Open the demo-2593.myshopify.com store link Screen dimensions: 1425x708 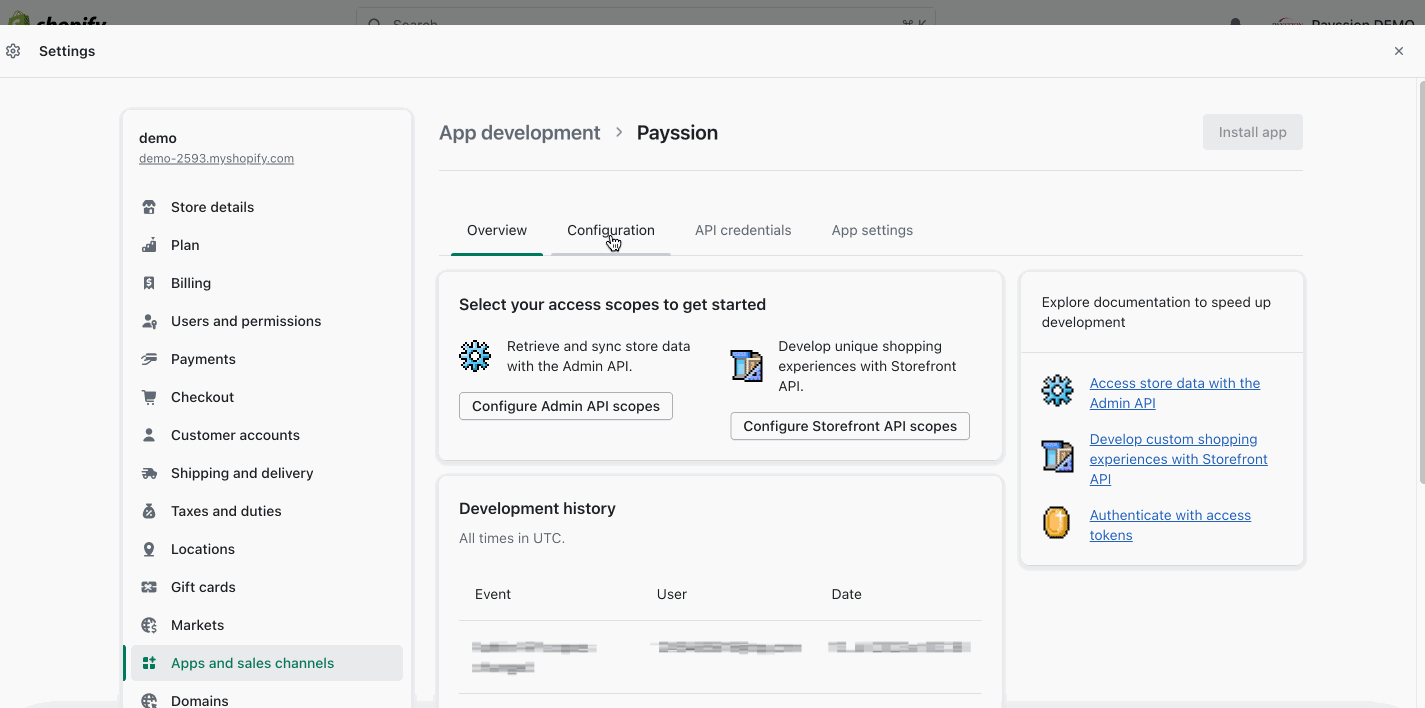pyautogui.click(x=216, y=158)
